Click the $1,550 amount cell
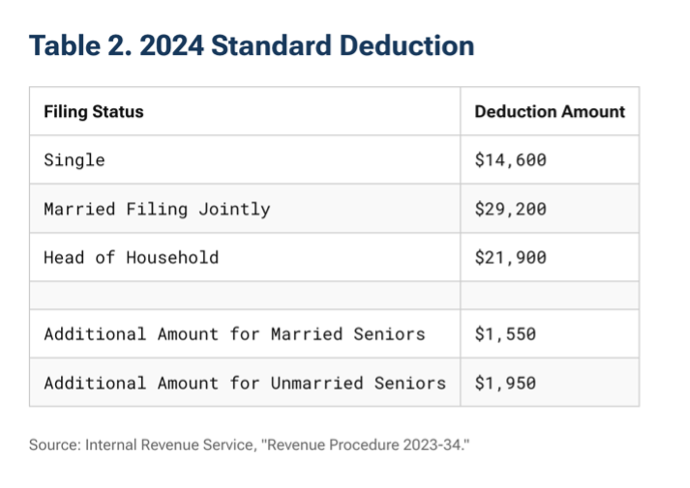This screenshot has height=488, width=690. (x=505, y=334)
